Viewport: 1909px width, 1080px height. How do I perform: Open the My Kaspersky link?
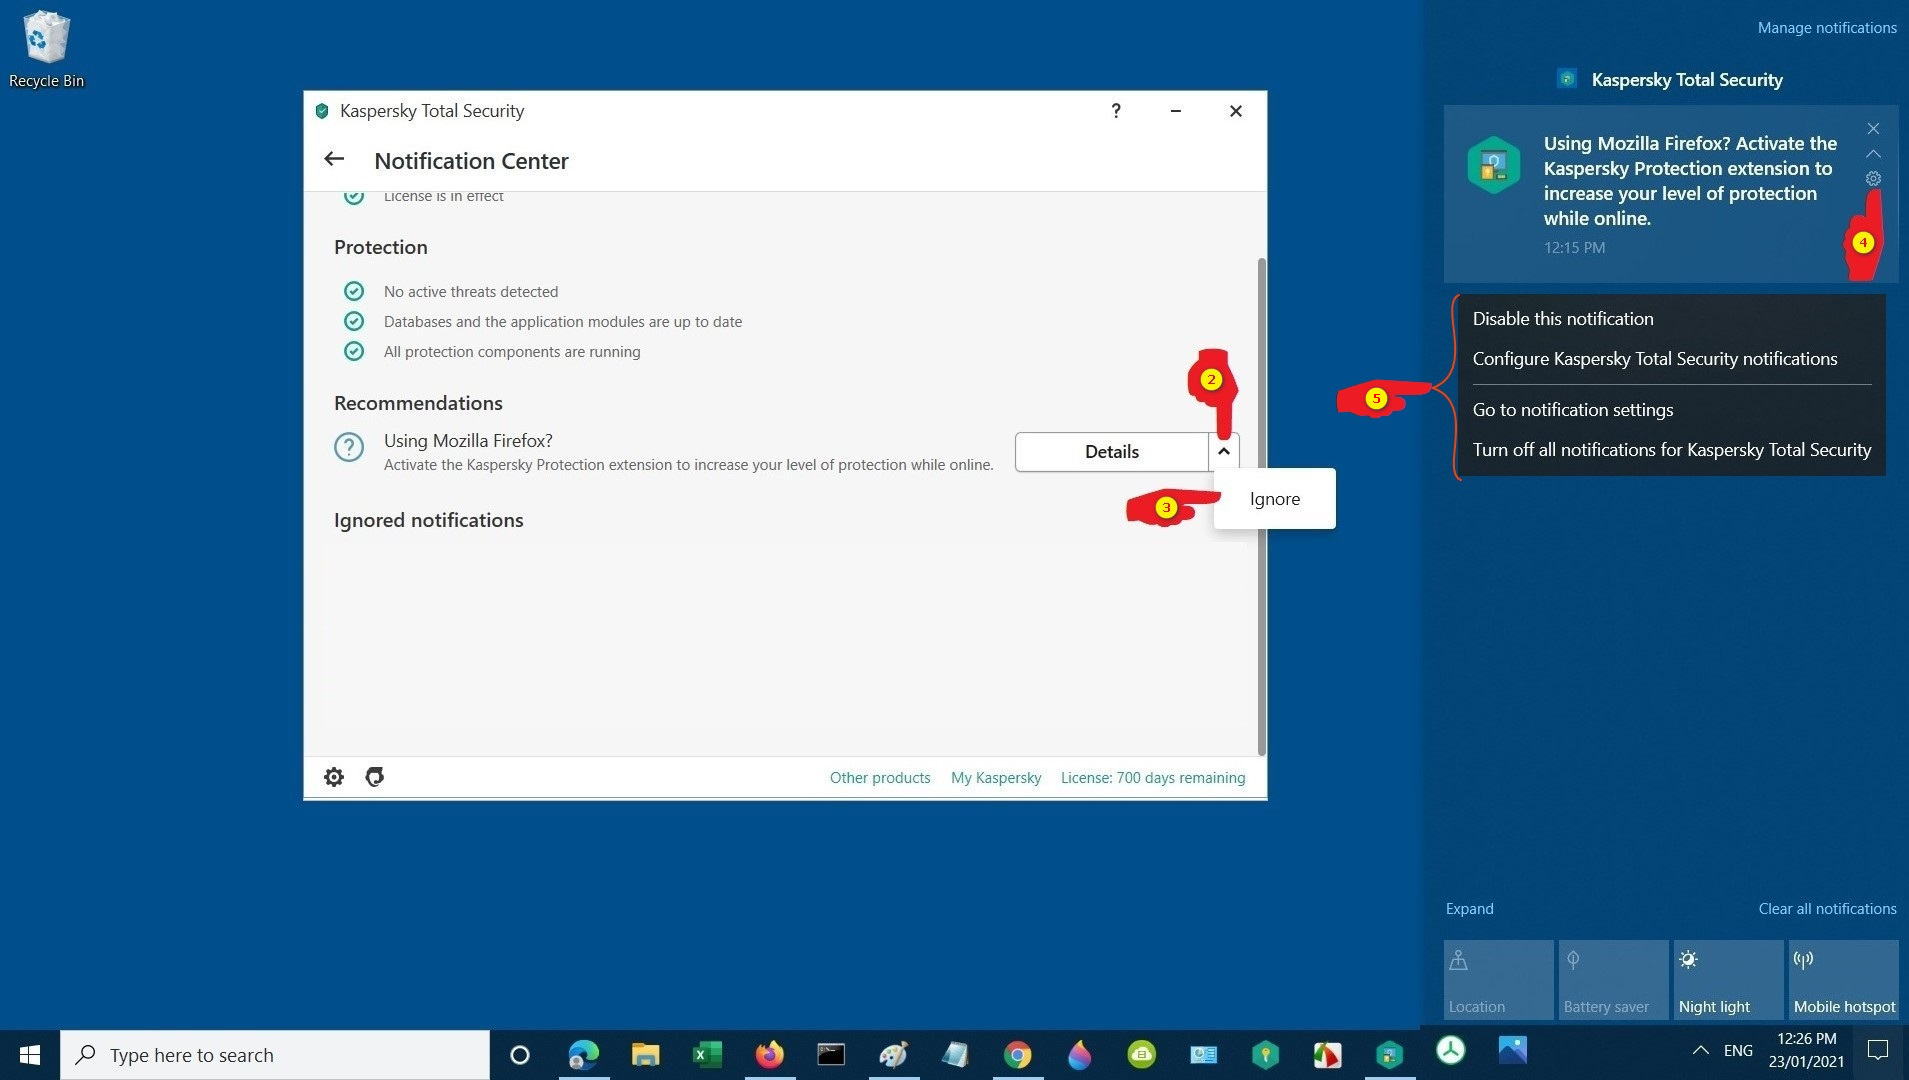(995, 778)
